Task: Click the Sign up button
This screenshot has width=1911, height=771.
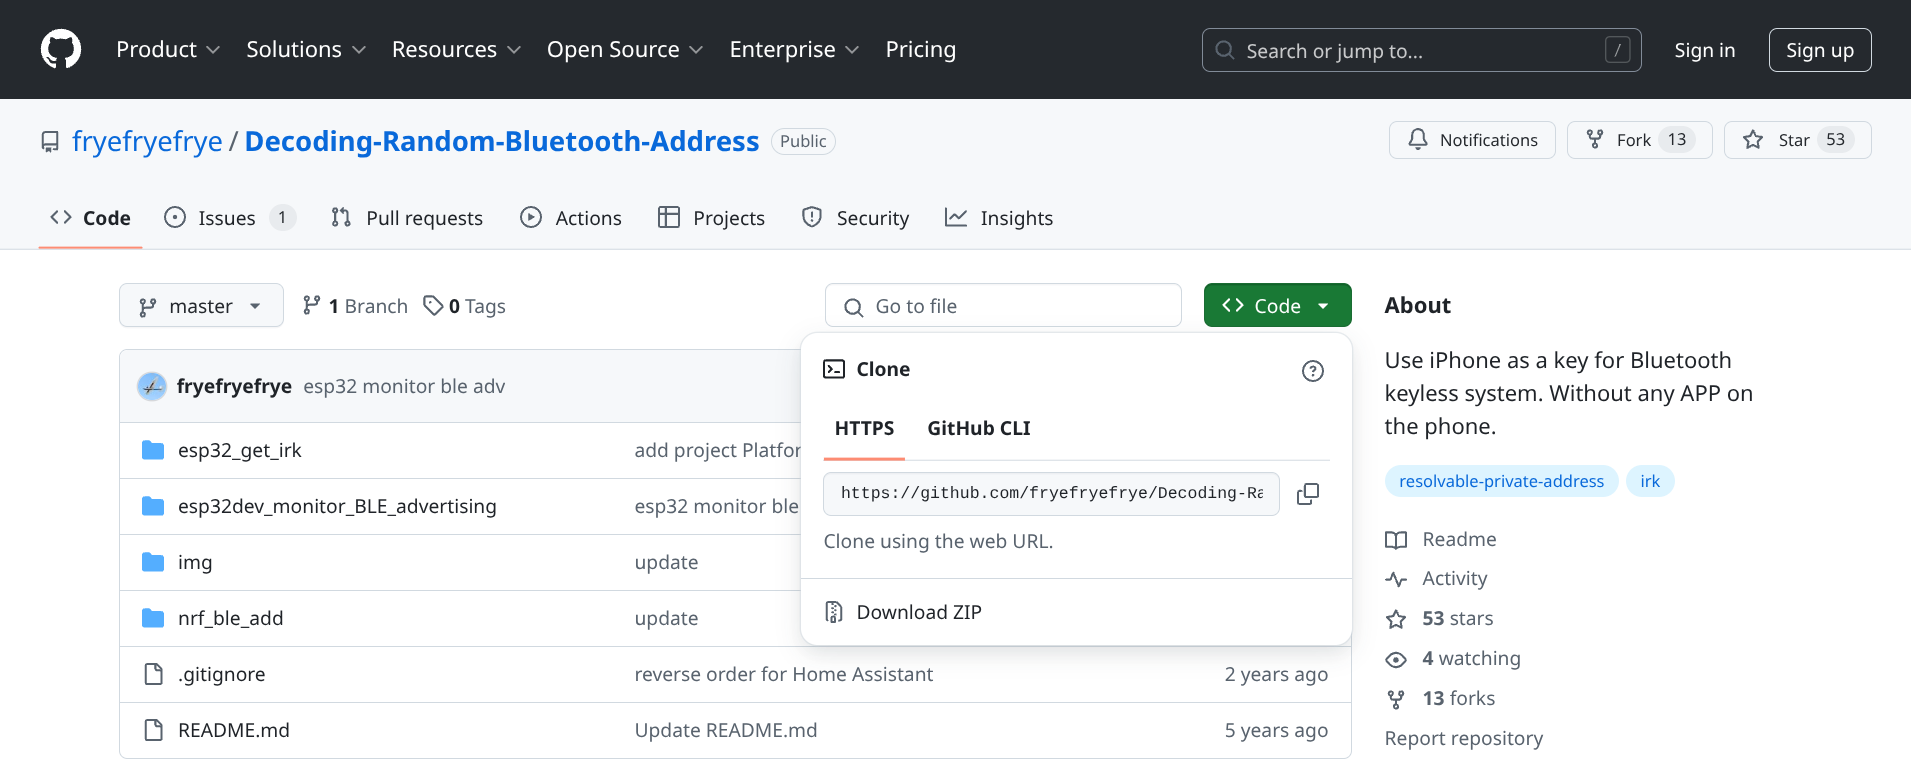Action: pyautogui.click(x=1819, y=50)
